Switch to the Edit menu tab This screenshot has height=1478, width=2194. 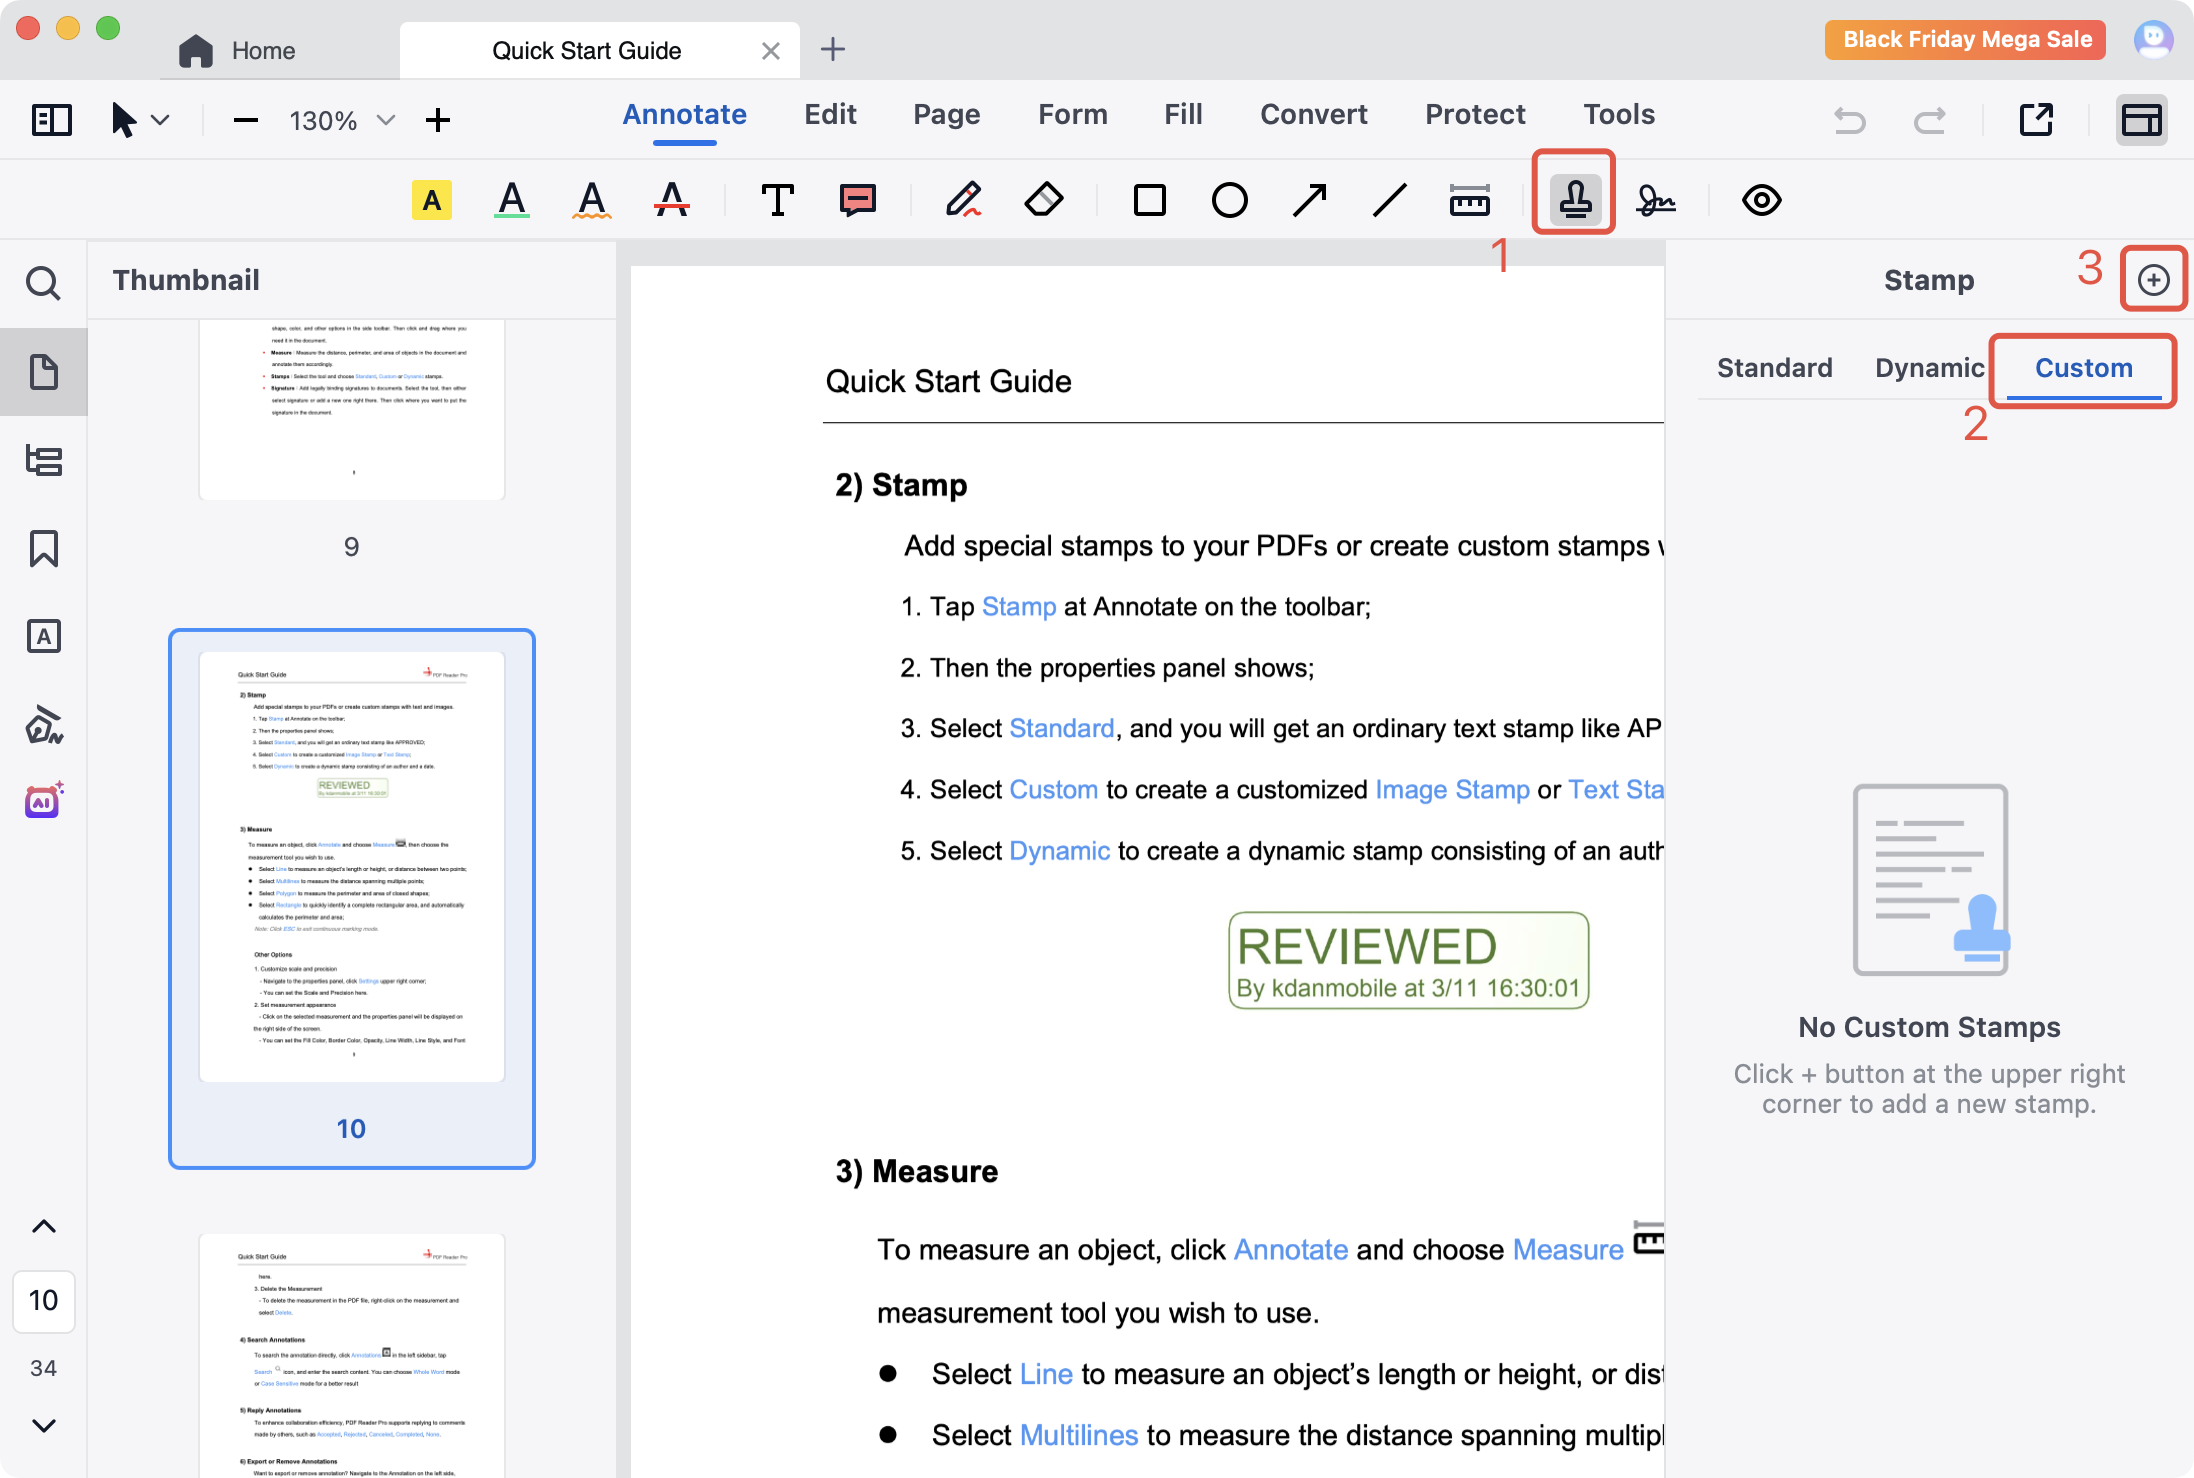pyautogui.click(x=830, y=115)
